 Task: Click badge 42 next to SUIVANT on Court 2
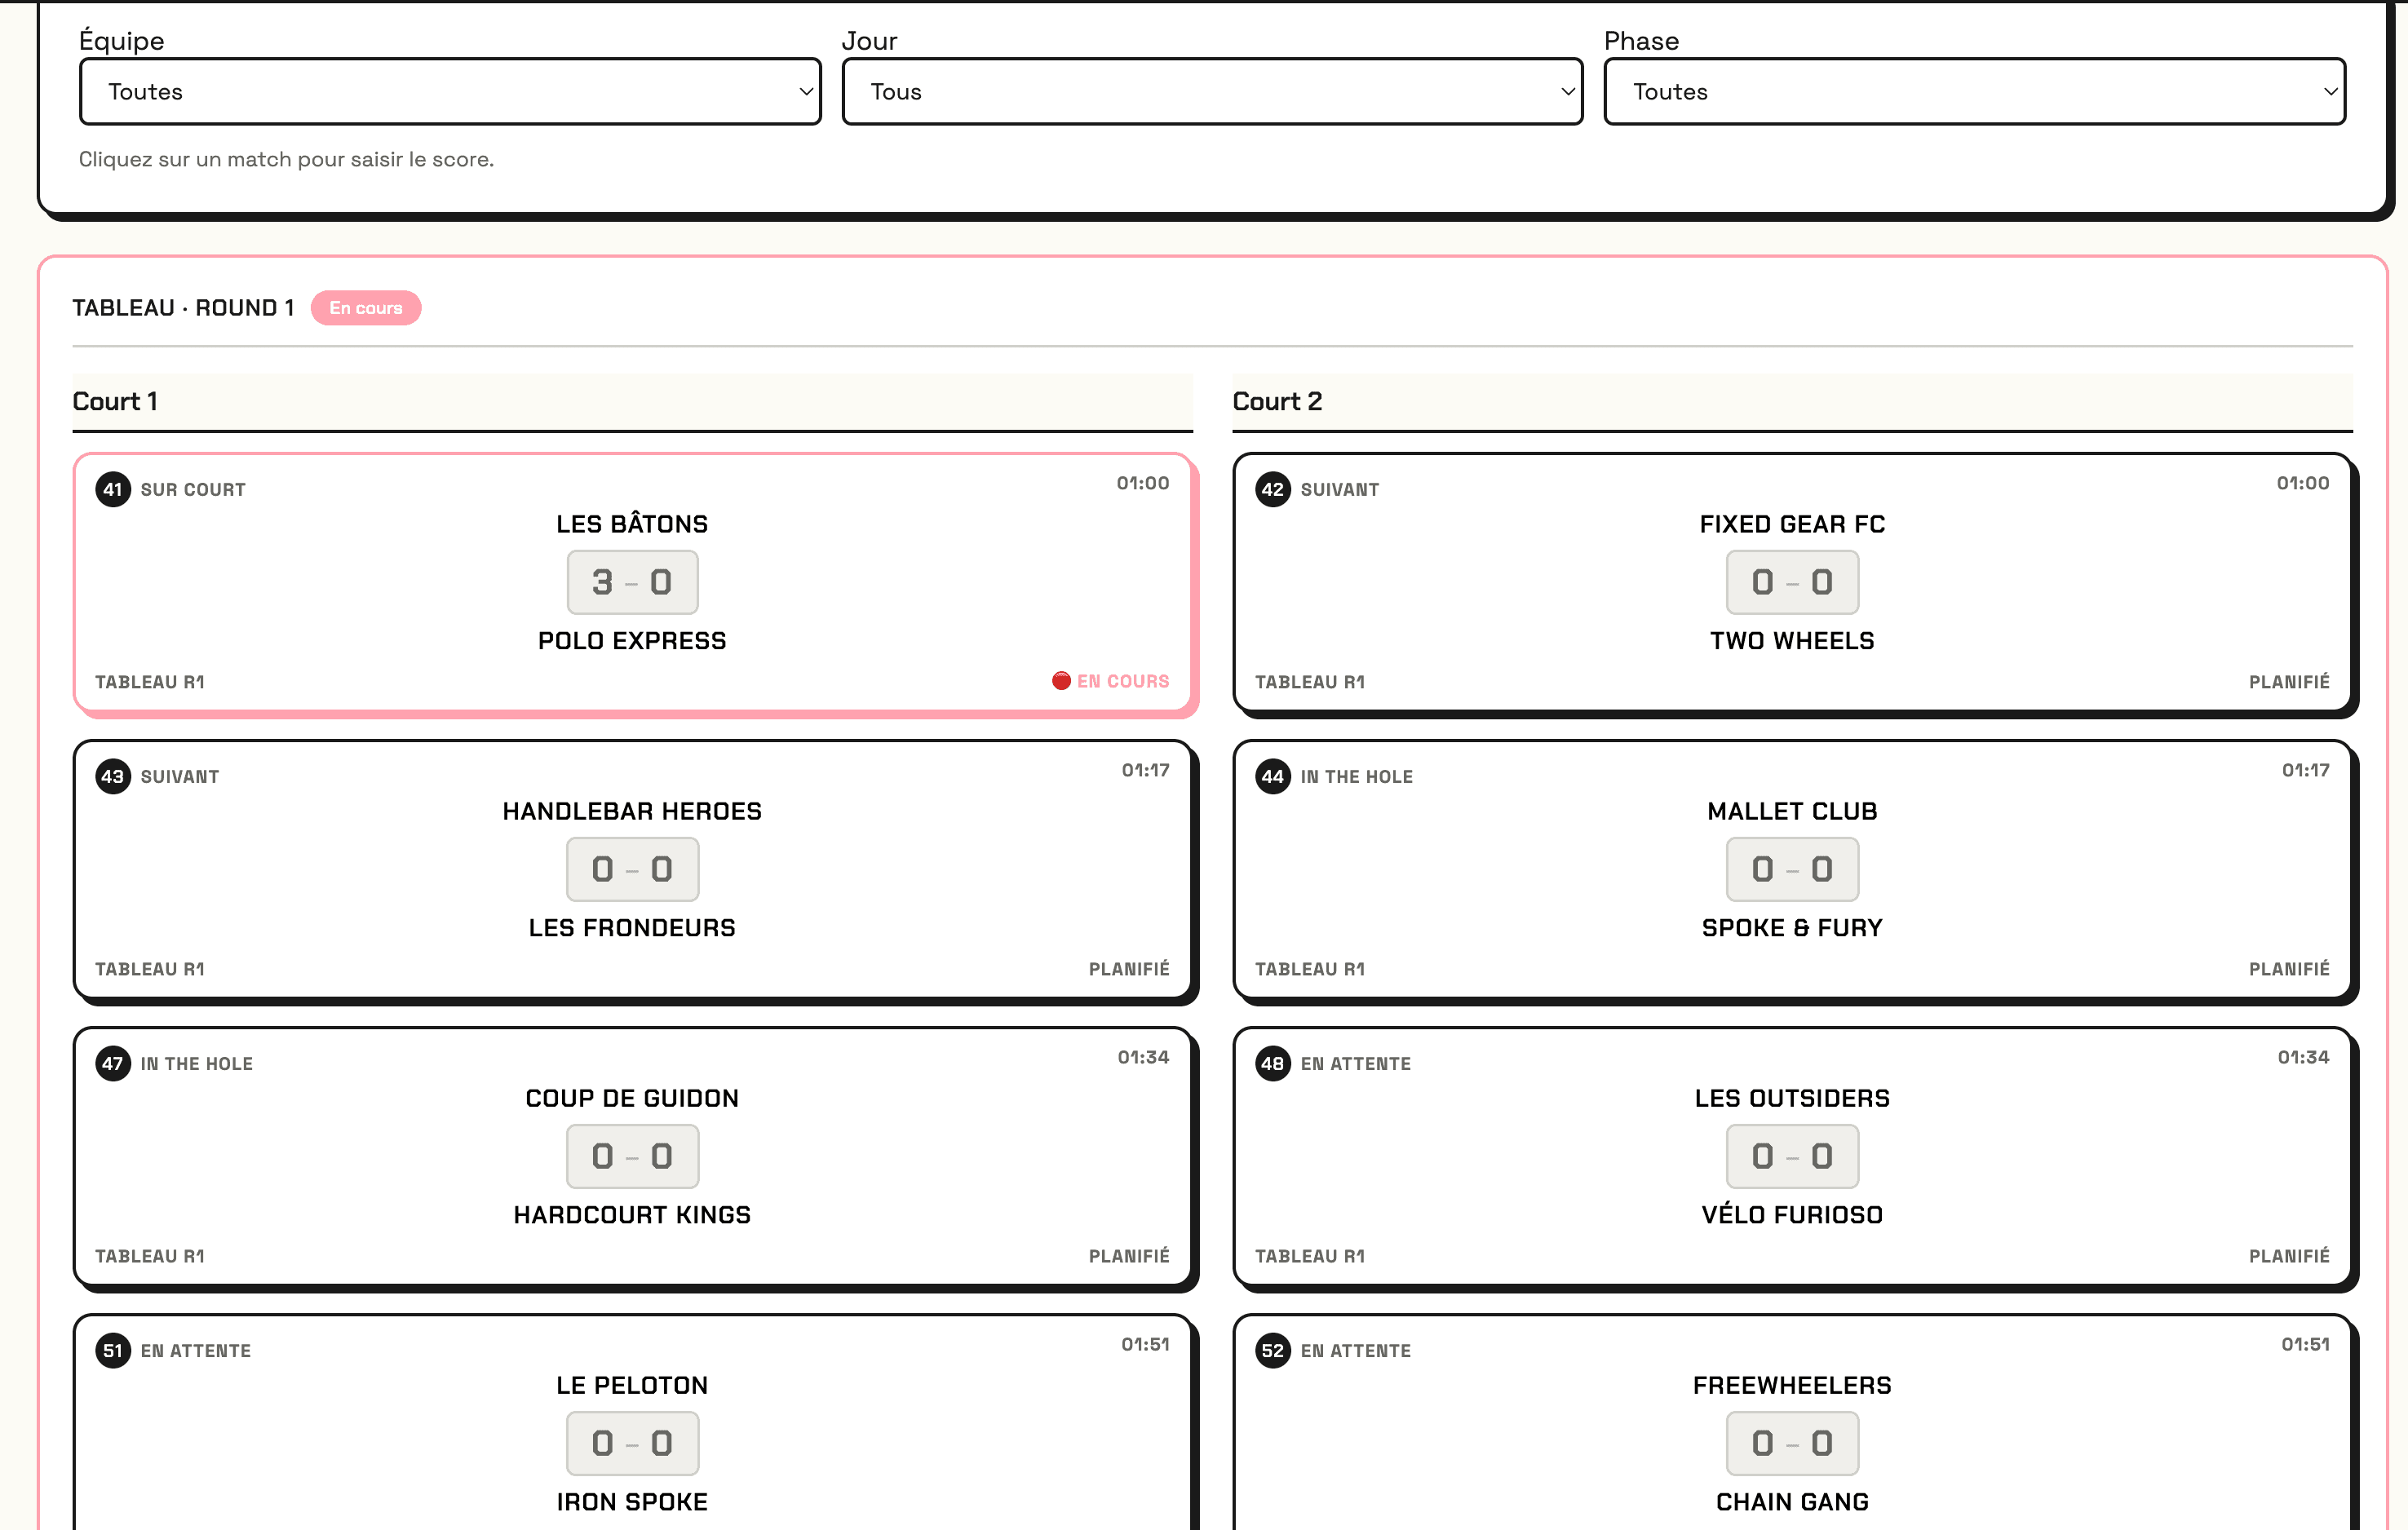[x=1272, y=489]
